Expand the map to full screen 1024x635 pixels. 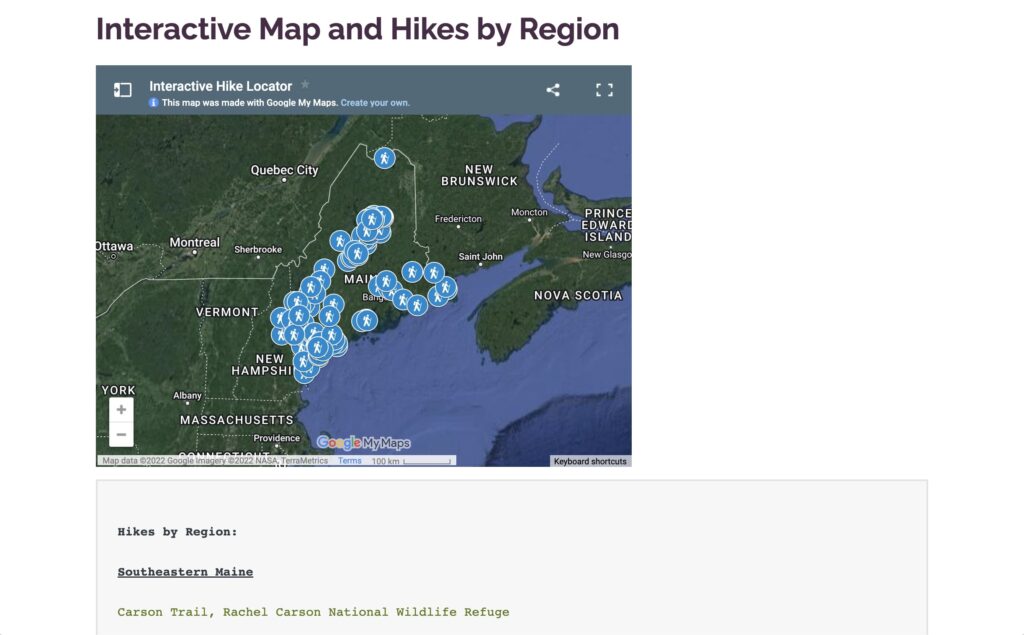[604, 90]
